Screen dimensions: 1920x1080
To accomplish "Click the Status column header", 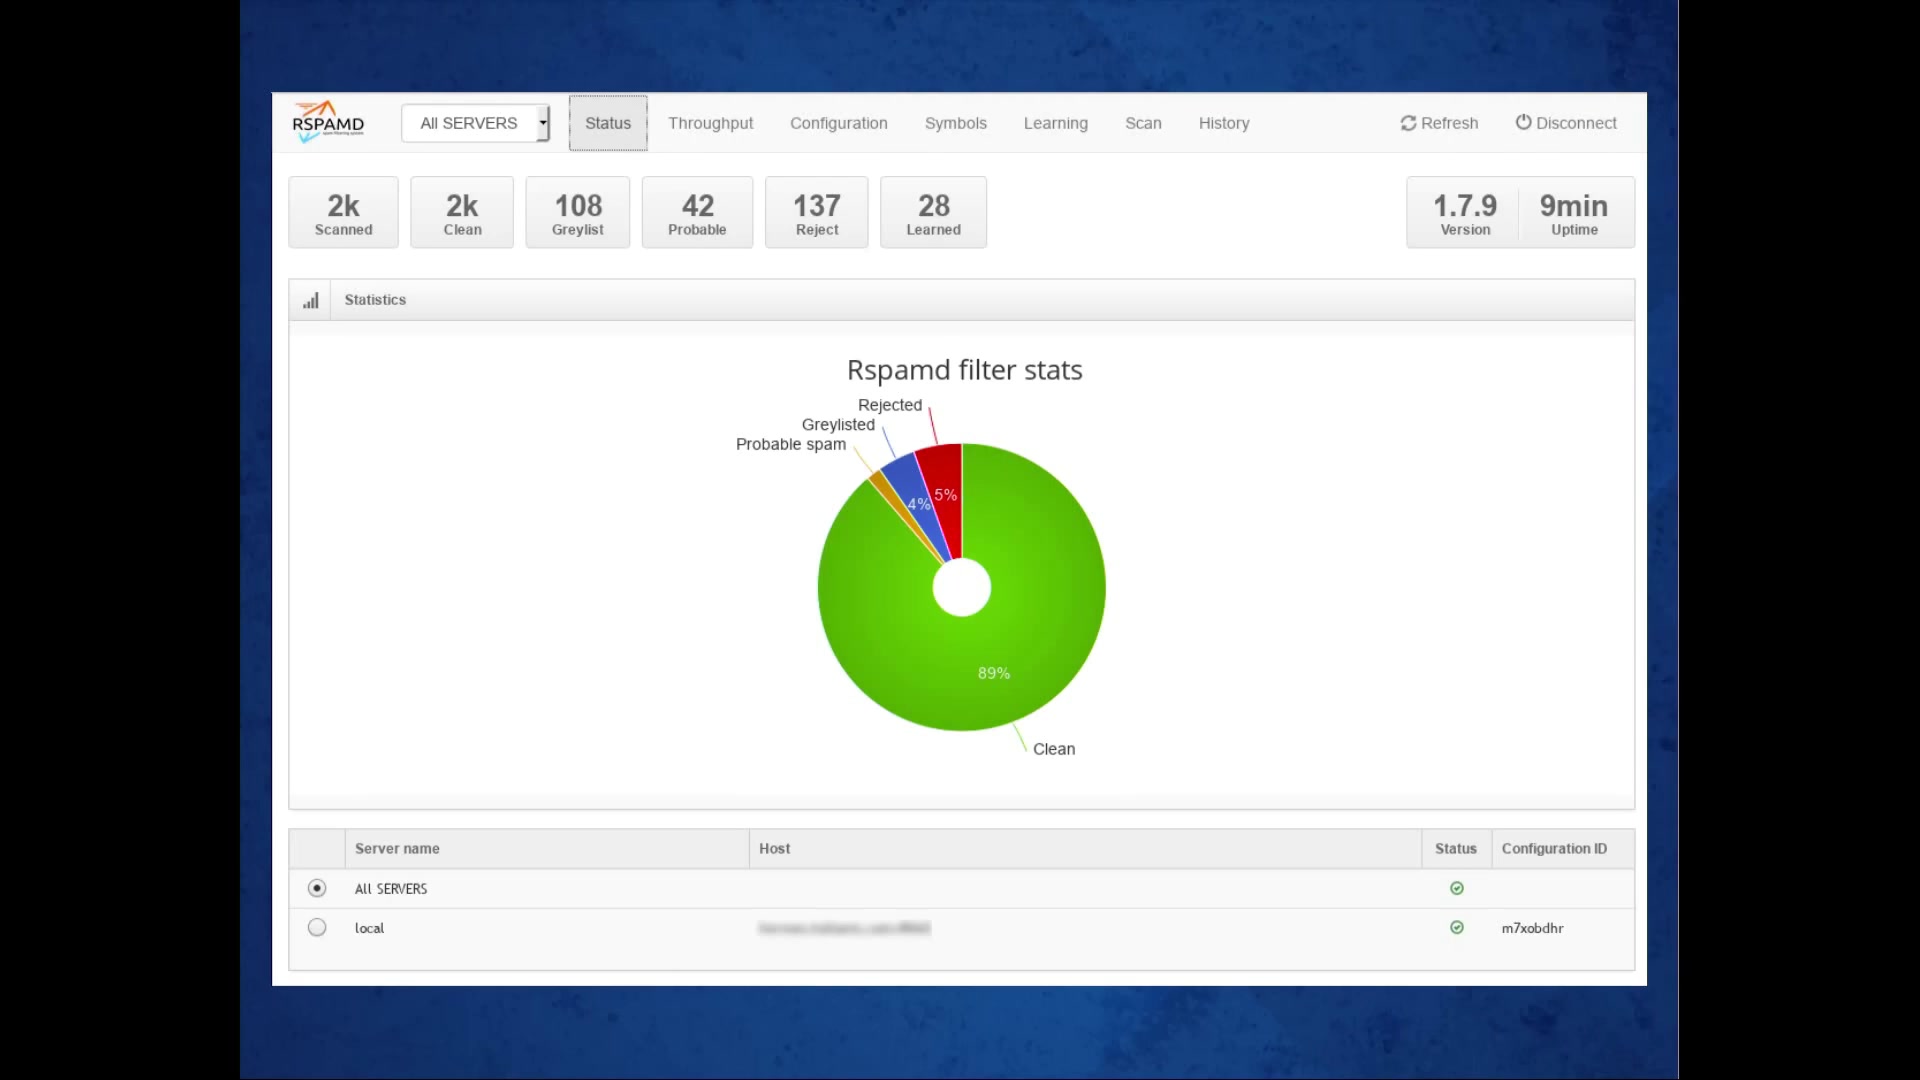I will (1455, 848).
